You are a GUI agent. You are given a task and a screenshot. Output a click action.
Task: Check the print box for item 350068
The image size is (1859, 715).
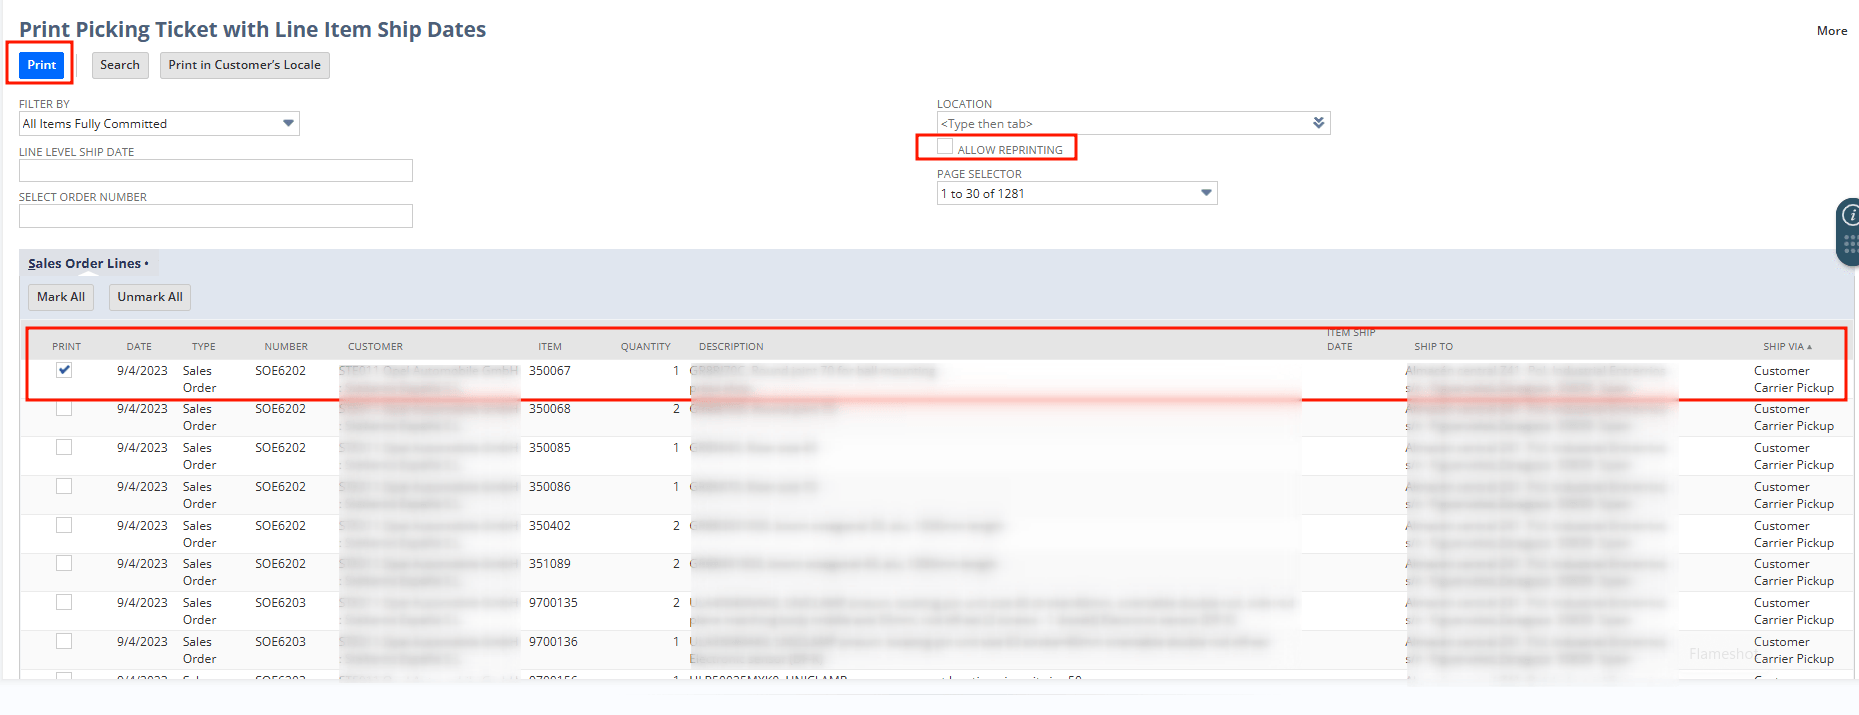pos(64,408)
